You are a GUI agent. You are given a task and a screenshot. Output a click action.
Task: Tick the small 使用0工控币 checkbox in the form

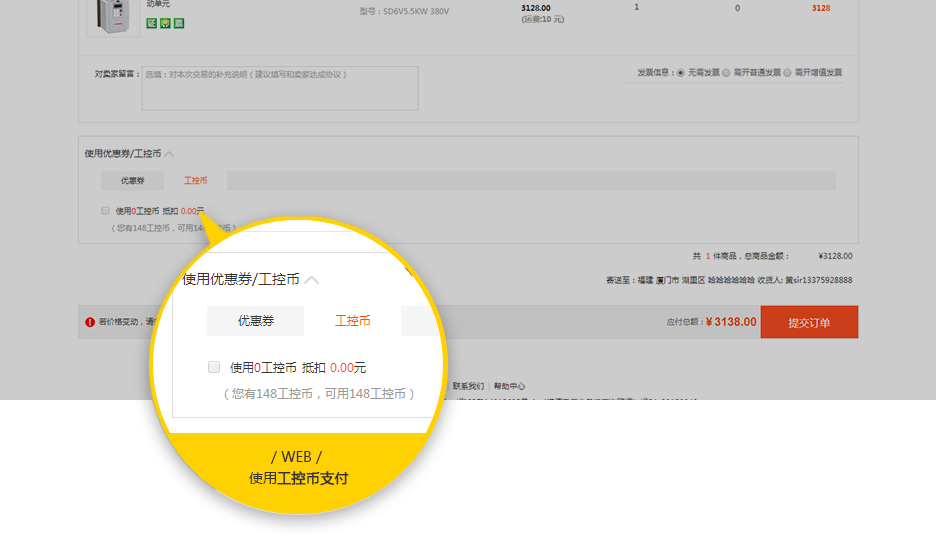point(105,211)
